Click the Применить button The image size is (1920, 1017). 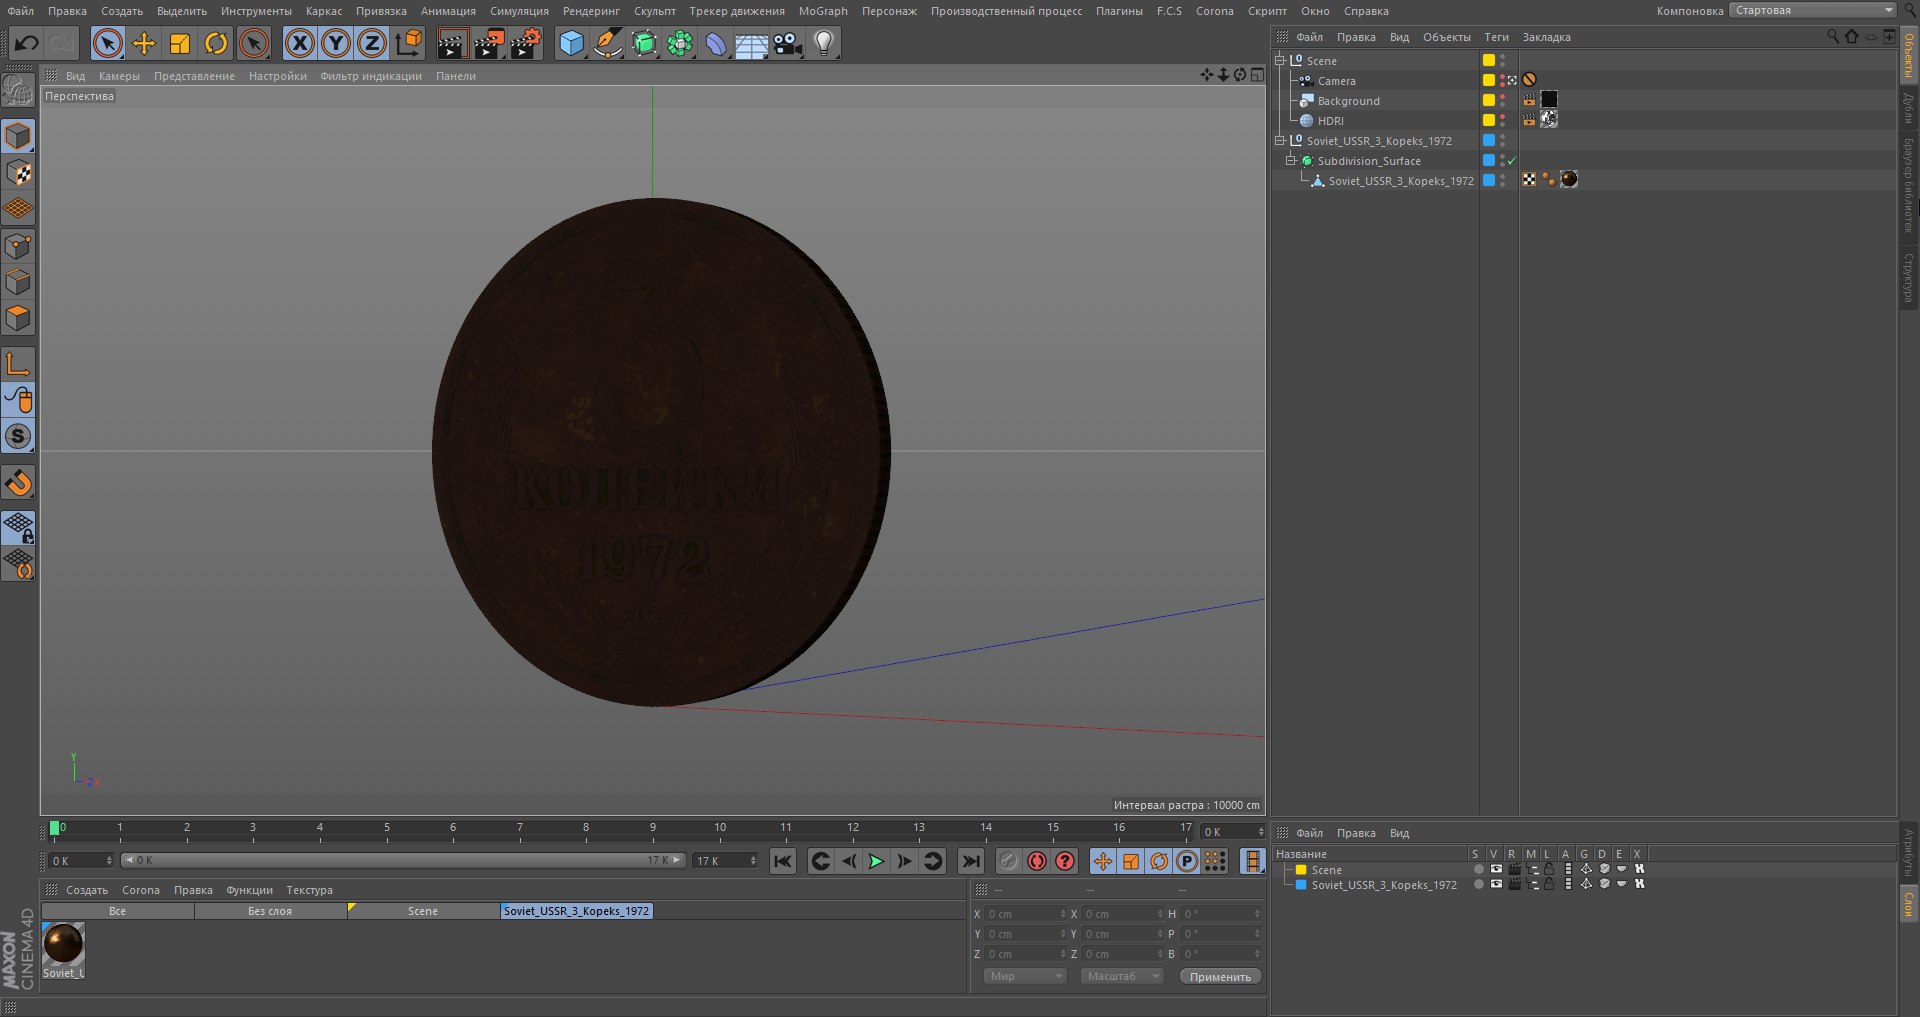click(1220, 977)
